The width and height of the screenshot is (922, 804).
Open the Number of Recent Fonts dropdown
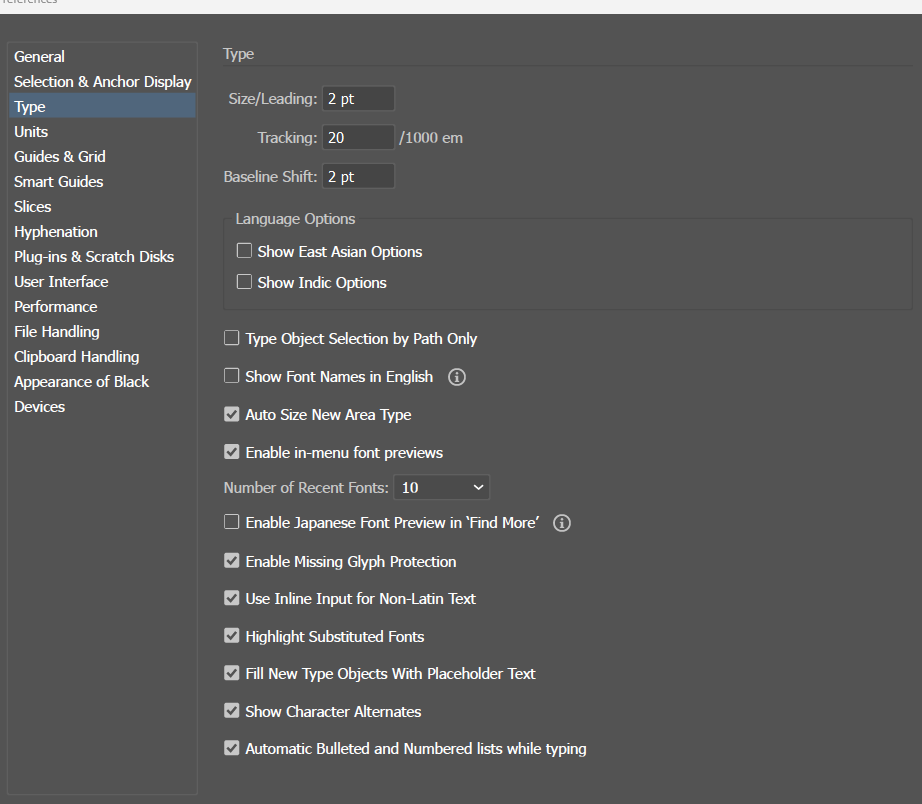(x=442, y=488)
